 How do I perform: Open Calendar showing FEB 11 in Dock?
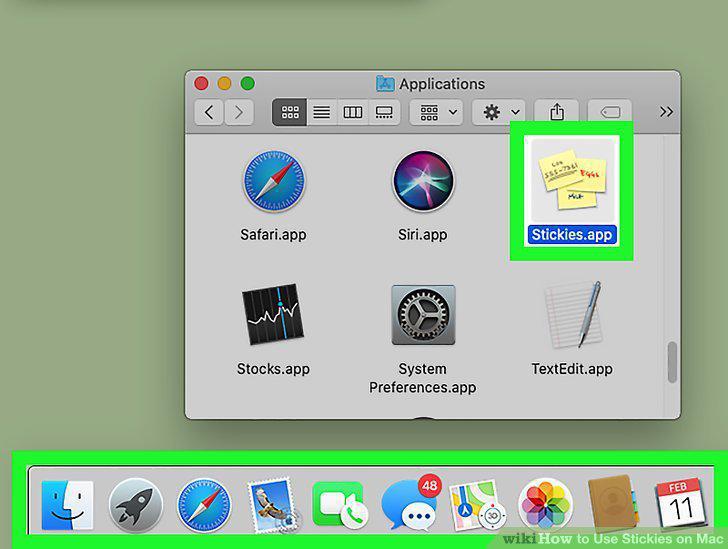click(x=681, y=504)
